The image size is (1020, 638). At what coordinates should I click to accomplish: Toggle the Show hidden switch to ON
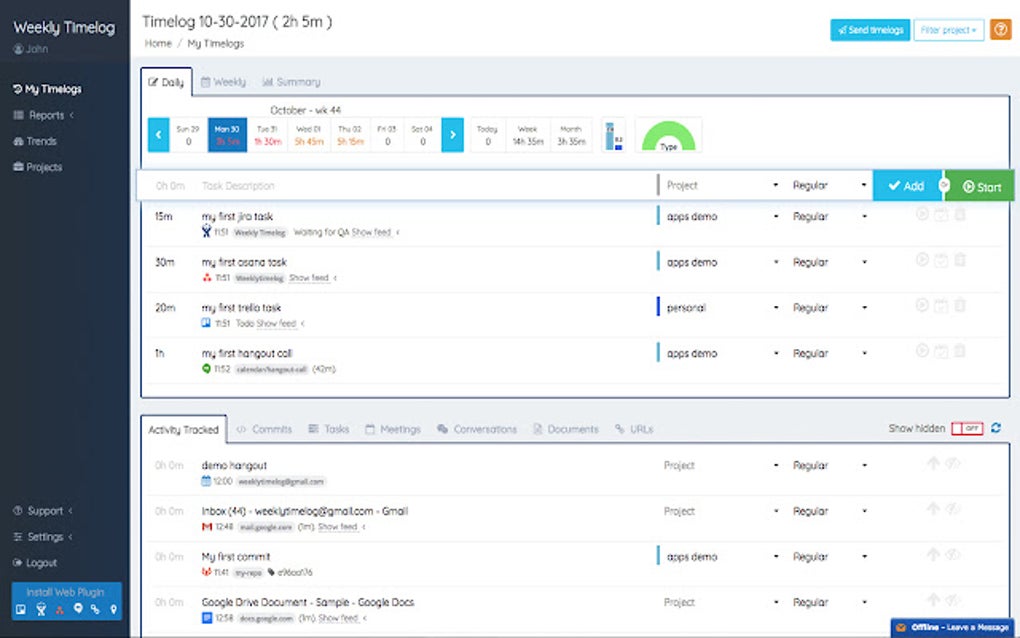(958, 428)
